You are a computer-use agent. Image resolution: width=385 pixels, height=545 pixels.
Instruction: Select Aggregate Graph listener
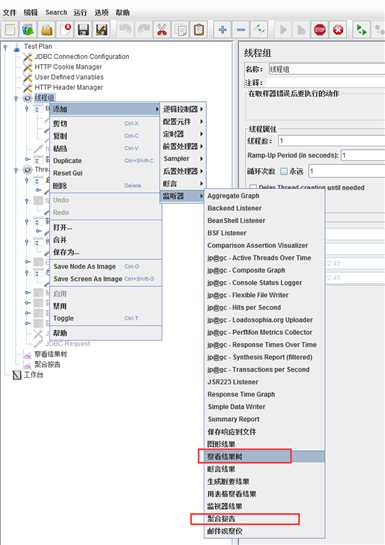point(265,196)
